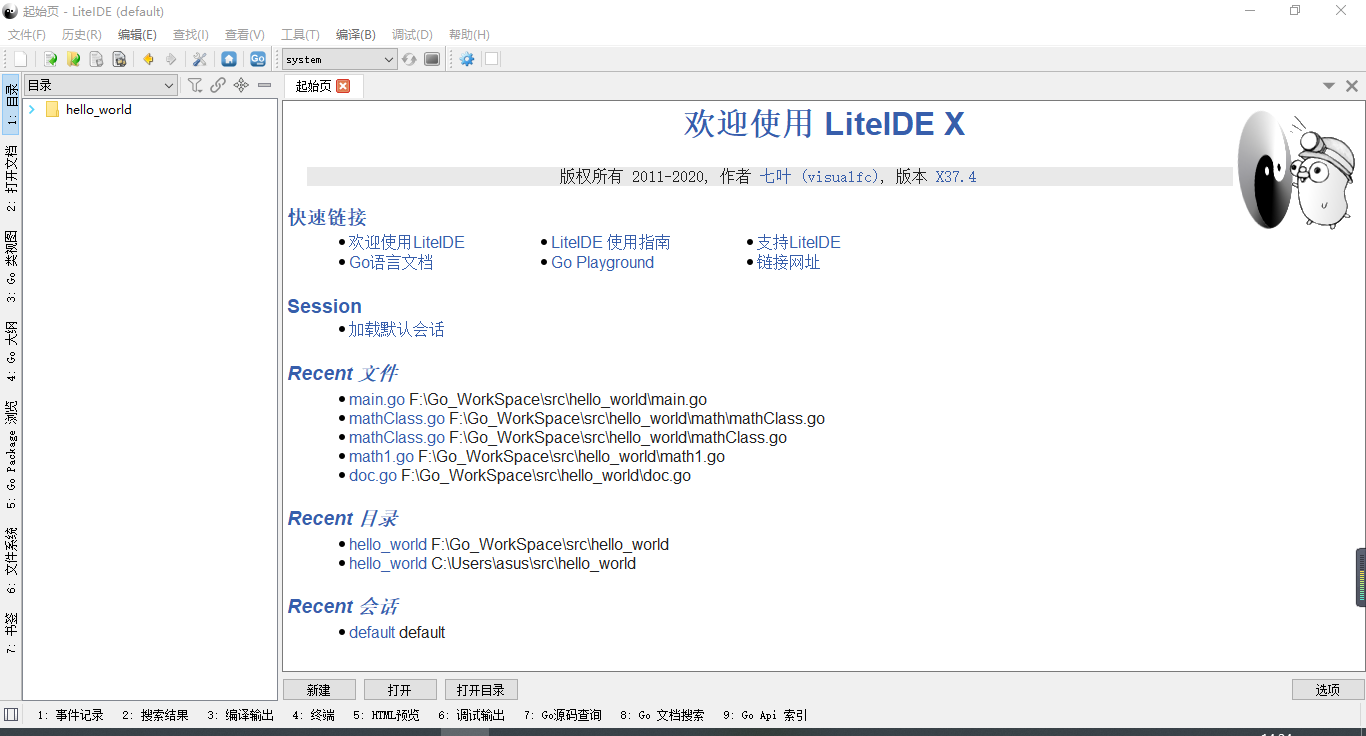Show the 7: Go源码查询 bottom panel

tap(562, 715)
